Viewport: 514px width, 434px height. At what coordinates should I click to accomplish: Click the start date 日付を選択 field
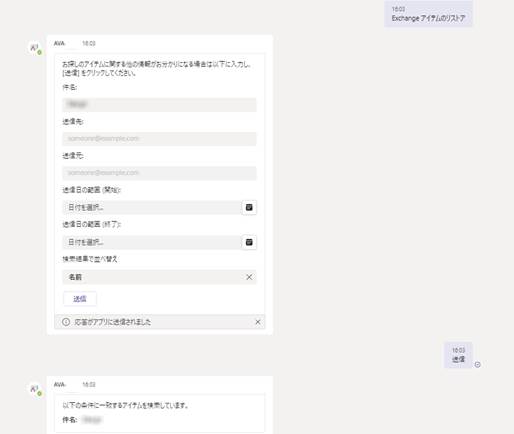[152, 207]
